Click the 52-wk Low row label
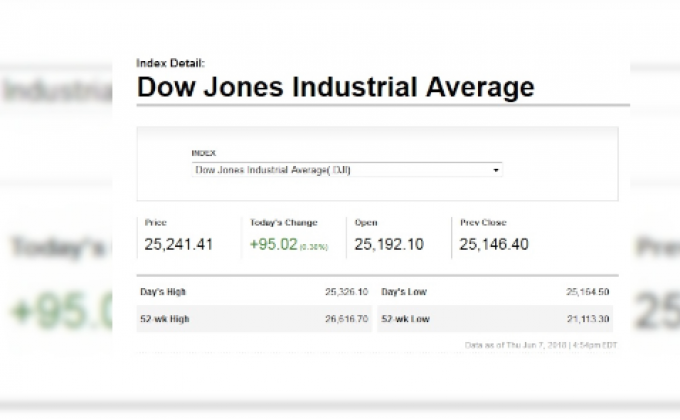The image size is (680, 420). 405,318
